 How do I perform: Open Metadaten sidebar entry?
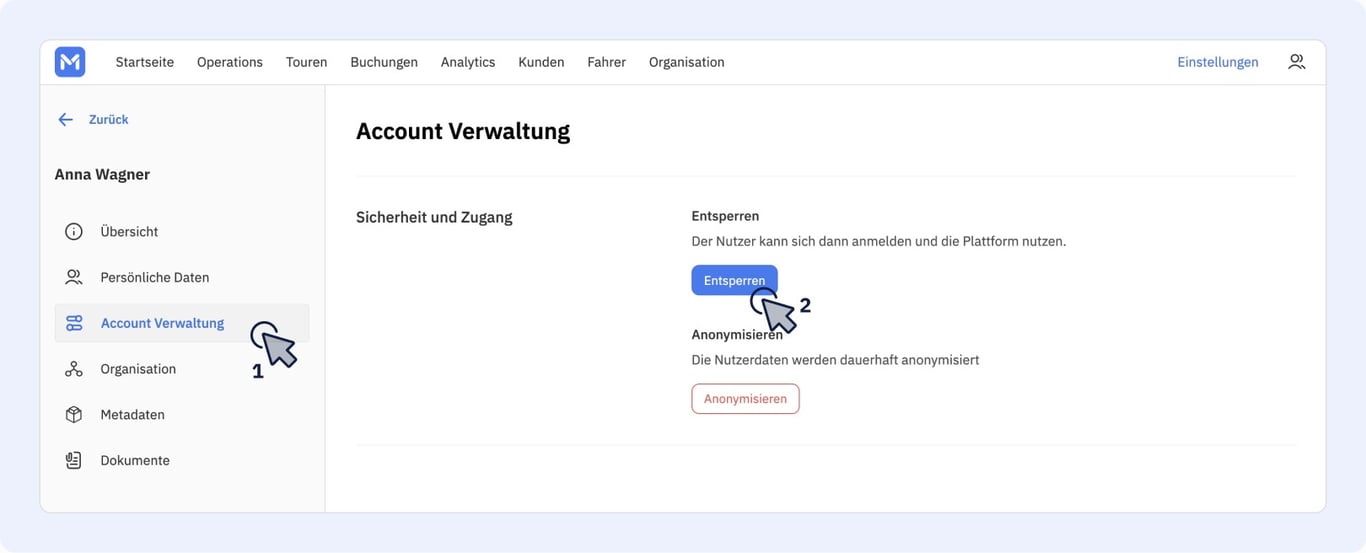182,414
